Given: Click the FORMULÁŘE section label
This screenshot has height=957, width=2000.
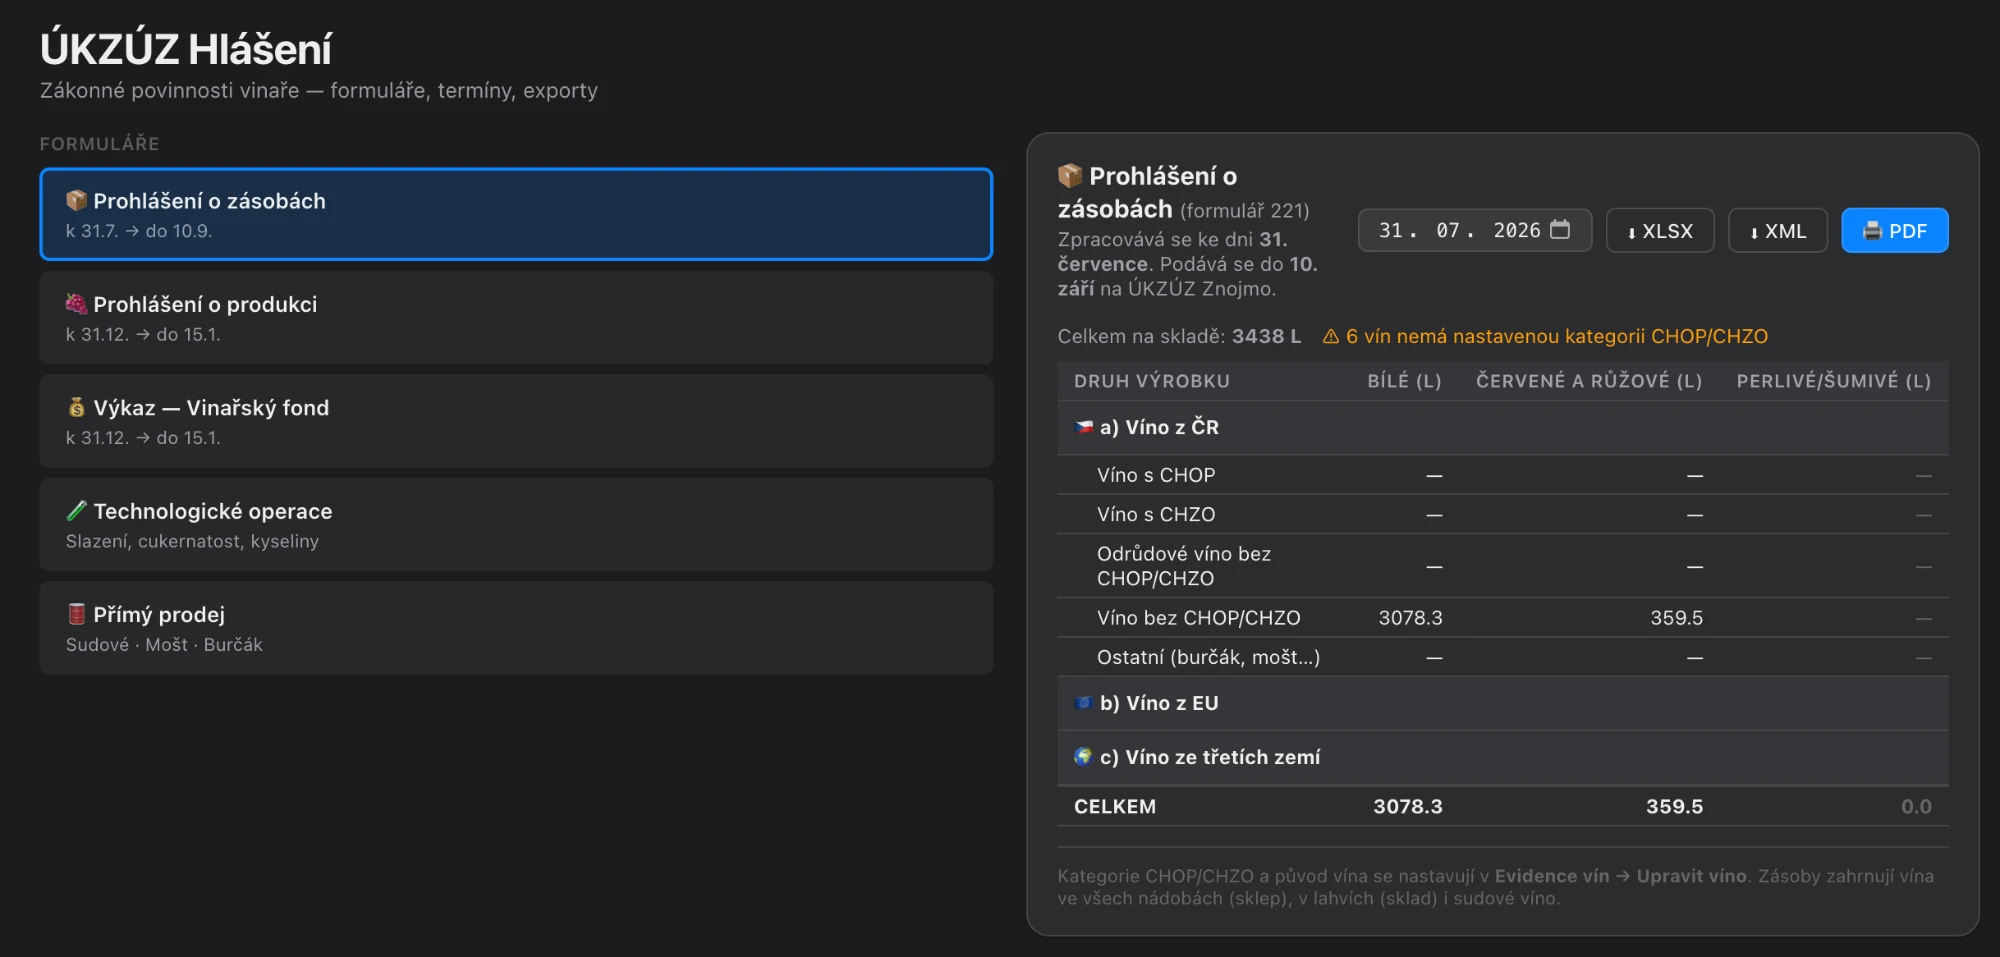Looking at the screenshot, I should [99, 144].
